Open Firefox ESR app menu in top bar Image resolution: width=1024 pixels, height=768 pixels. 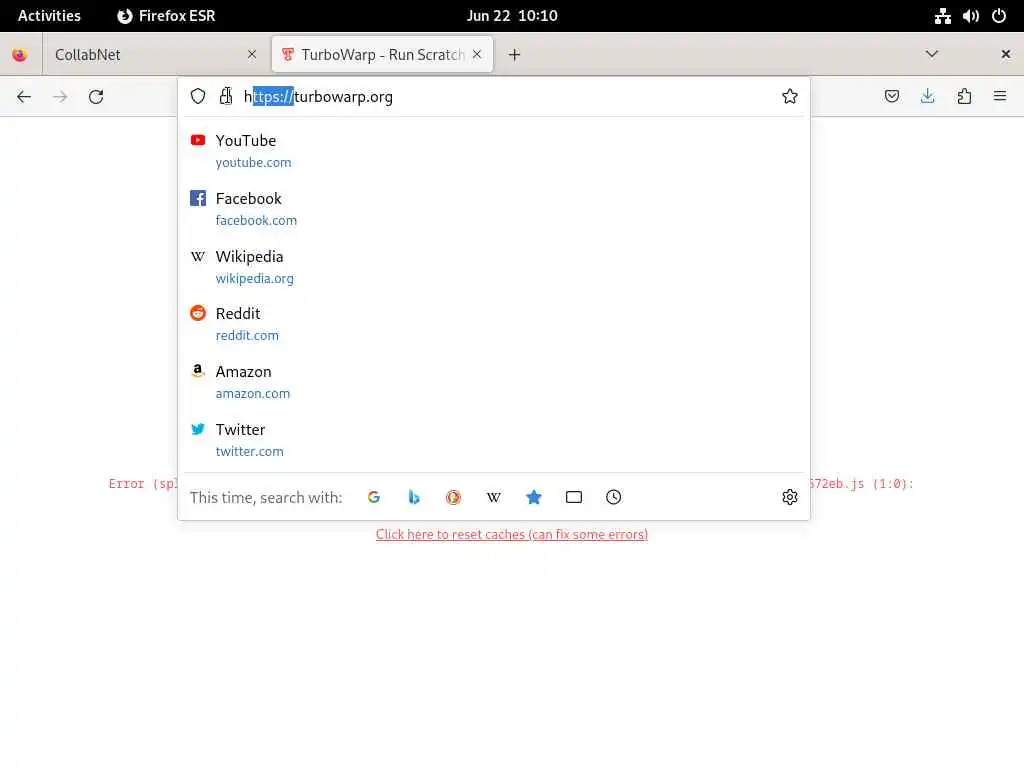166,16
